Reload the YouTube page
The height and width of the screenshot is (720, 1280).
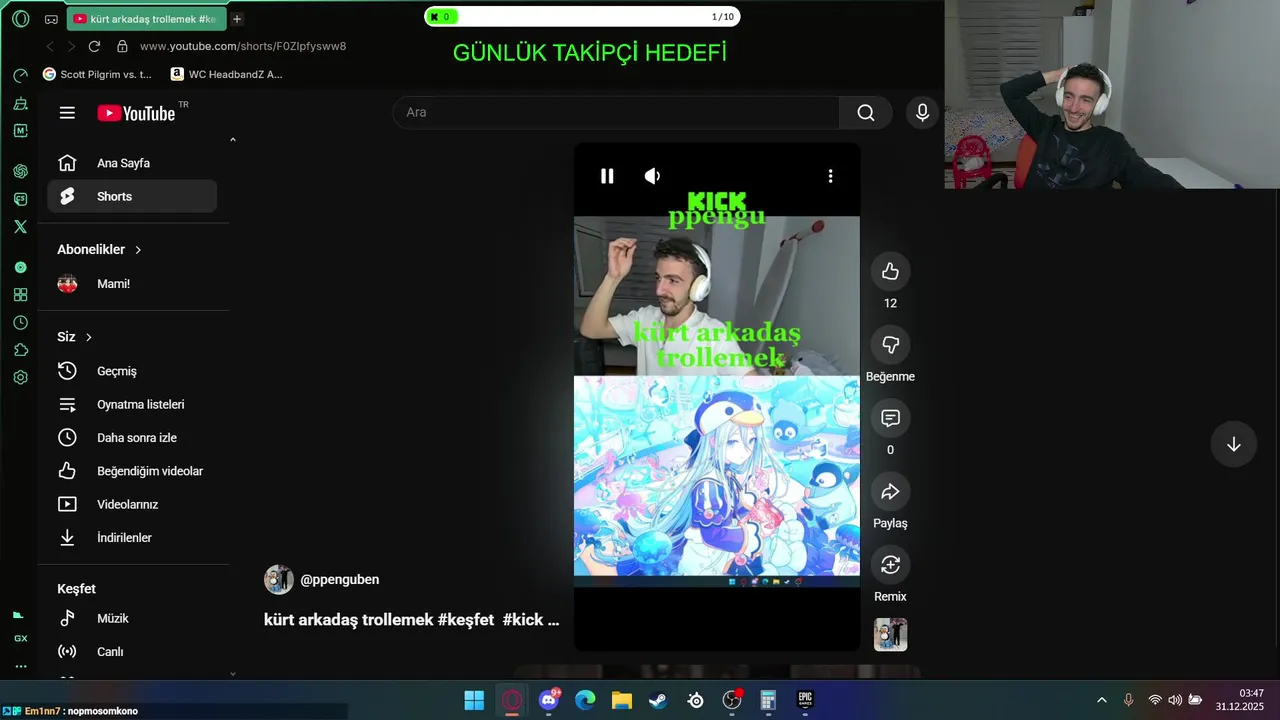(x=94, y=46)
